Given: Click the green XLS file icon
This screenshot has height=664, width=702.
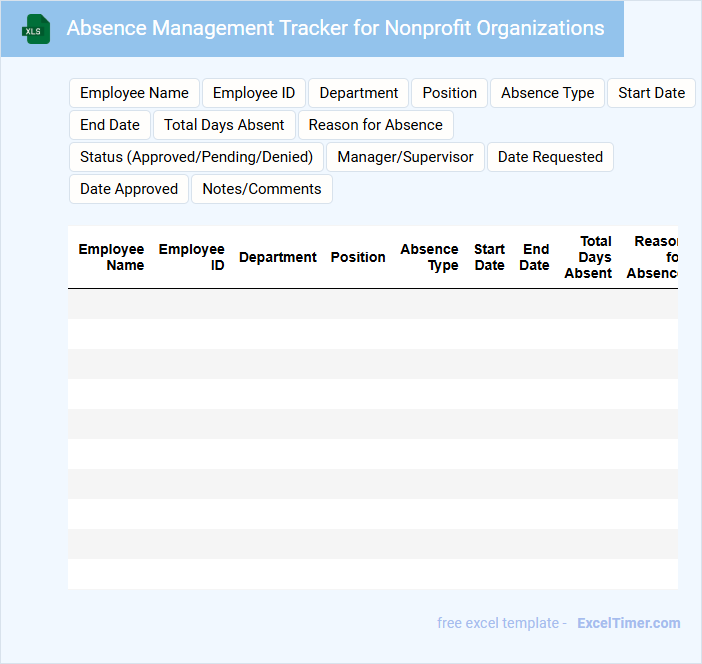Looking at the screenshot, I should pos(36,29).
